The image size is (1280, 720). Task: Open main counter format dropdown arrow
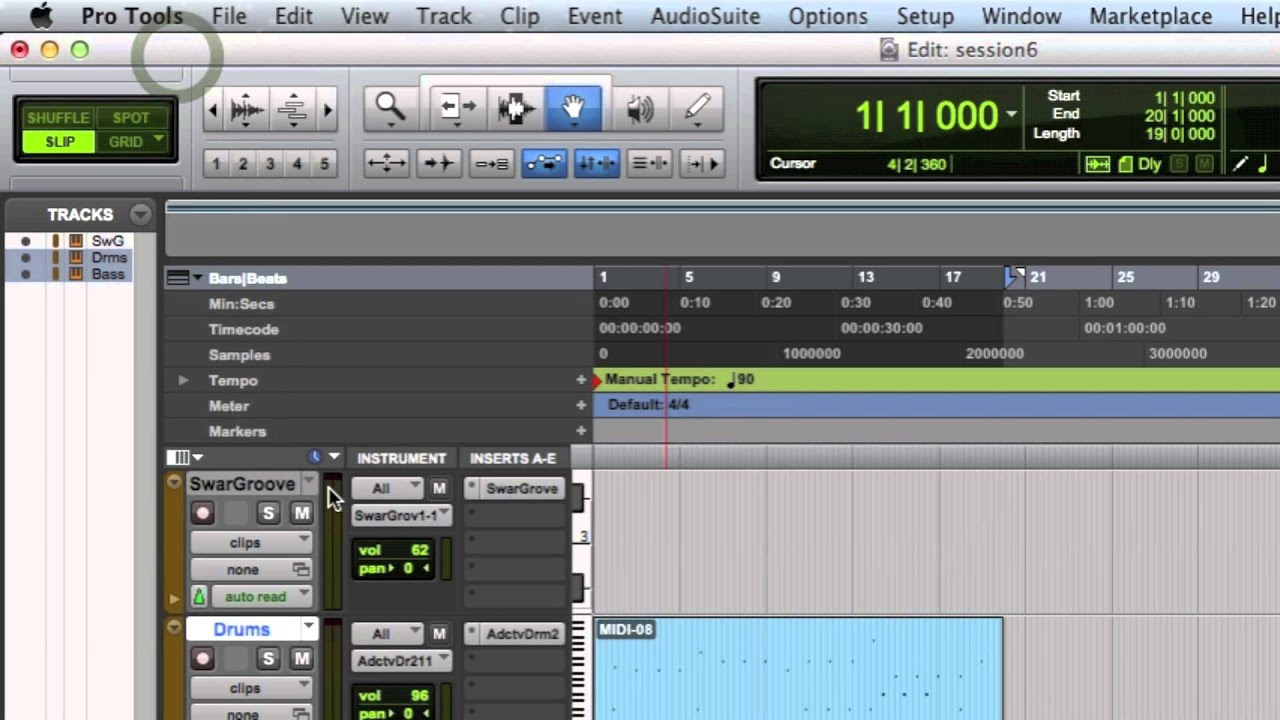coord(1012,115)
